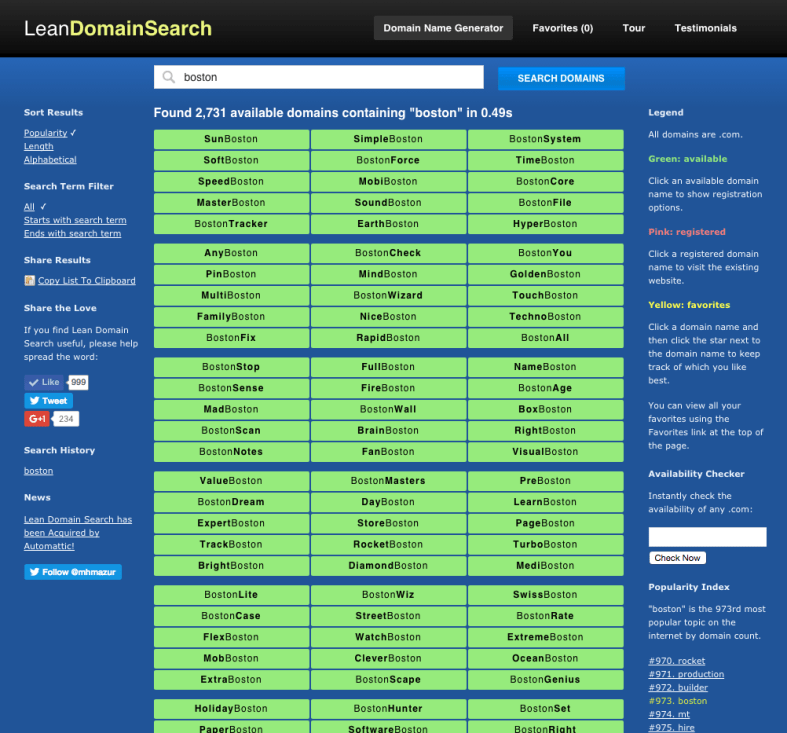Select the LearnBoston domain
Screen dimensions: 787x733
click(546, 502)
